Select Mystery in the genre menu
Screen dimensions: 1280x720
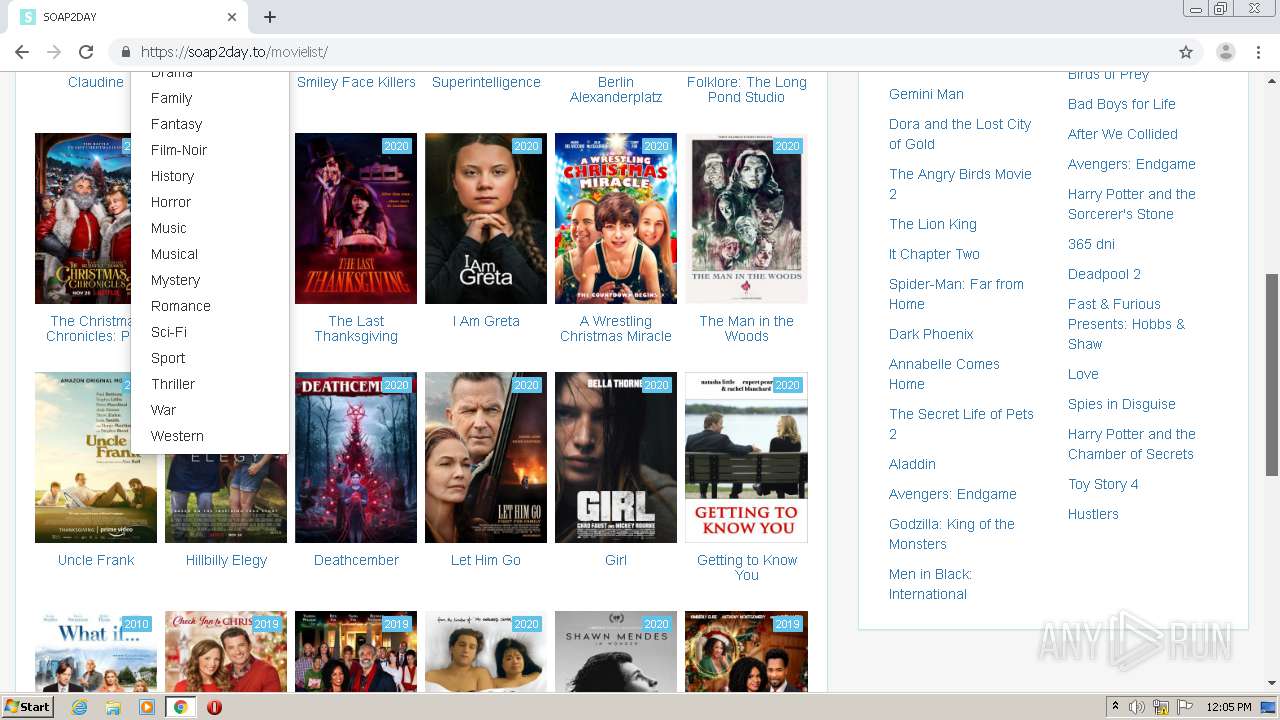175,280
